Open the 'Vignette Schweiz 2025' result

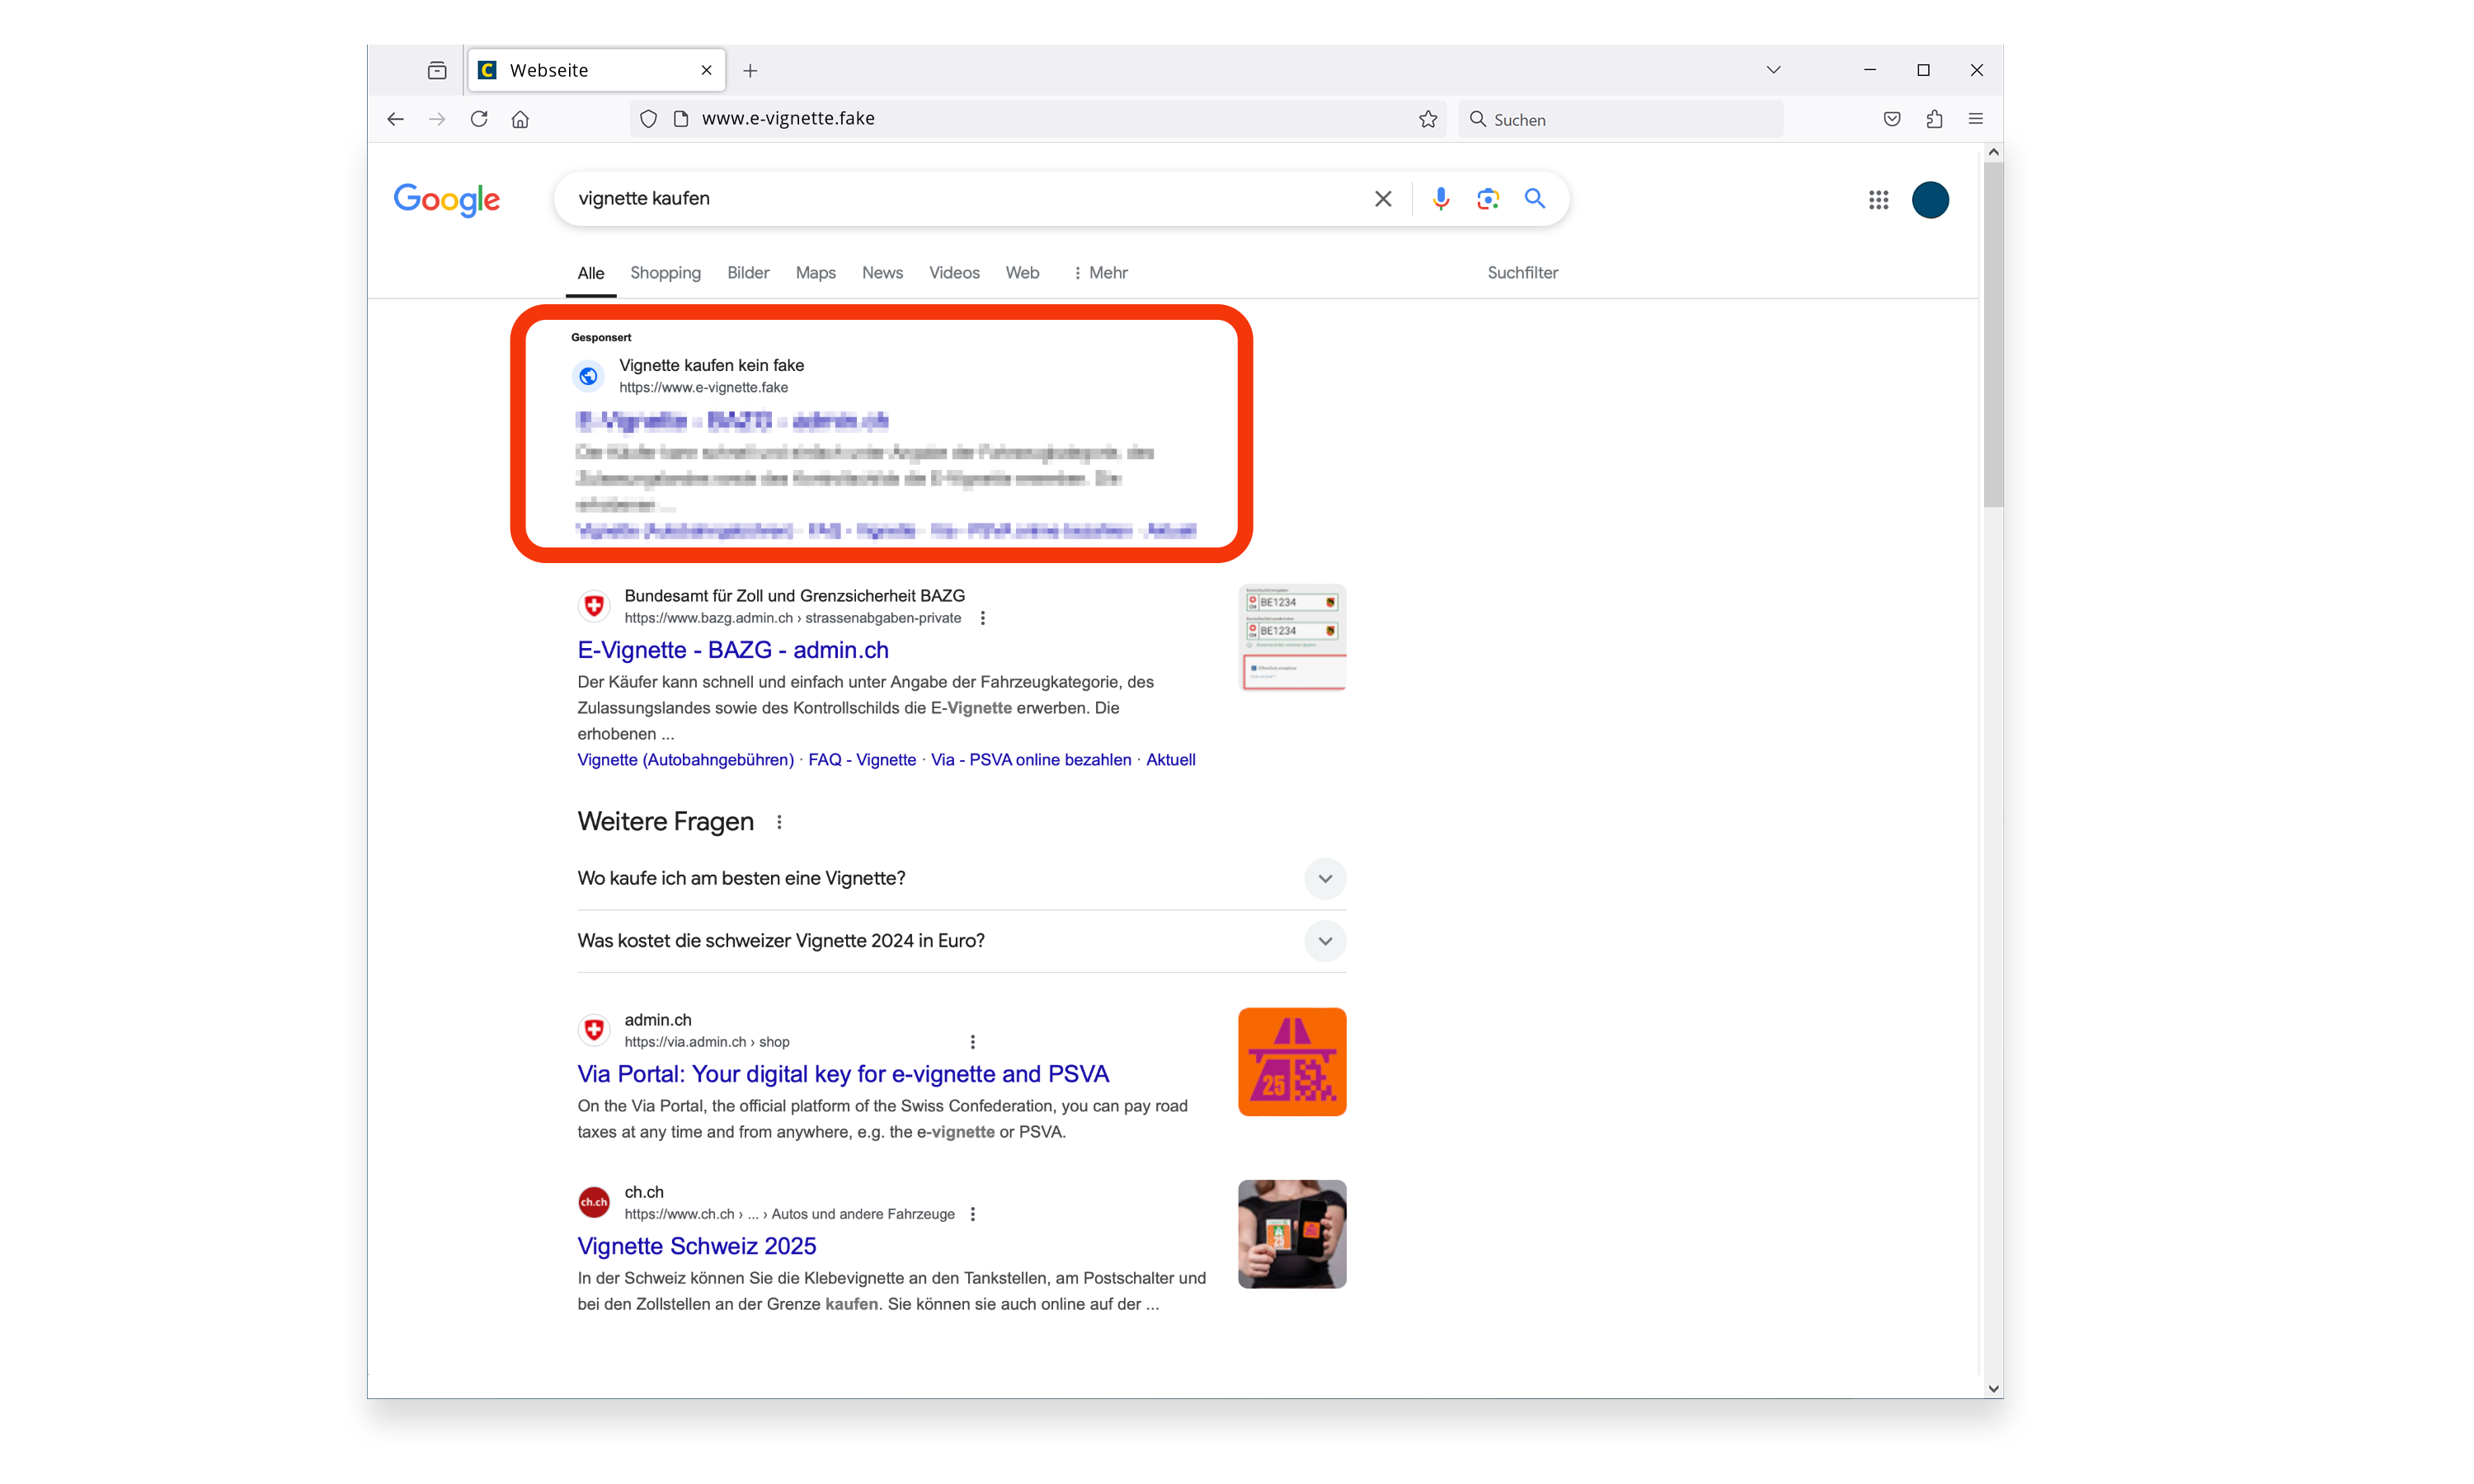(696, 1245)
